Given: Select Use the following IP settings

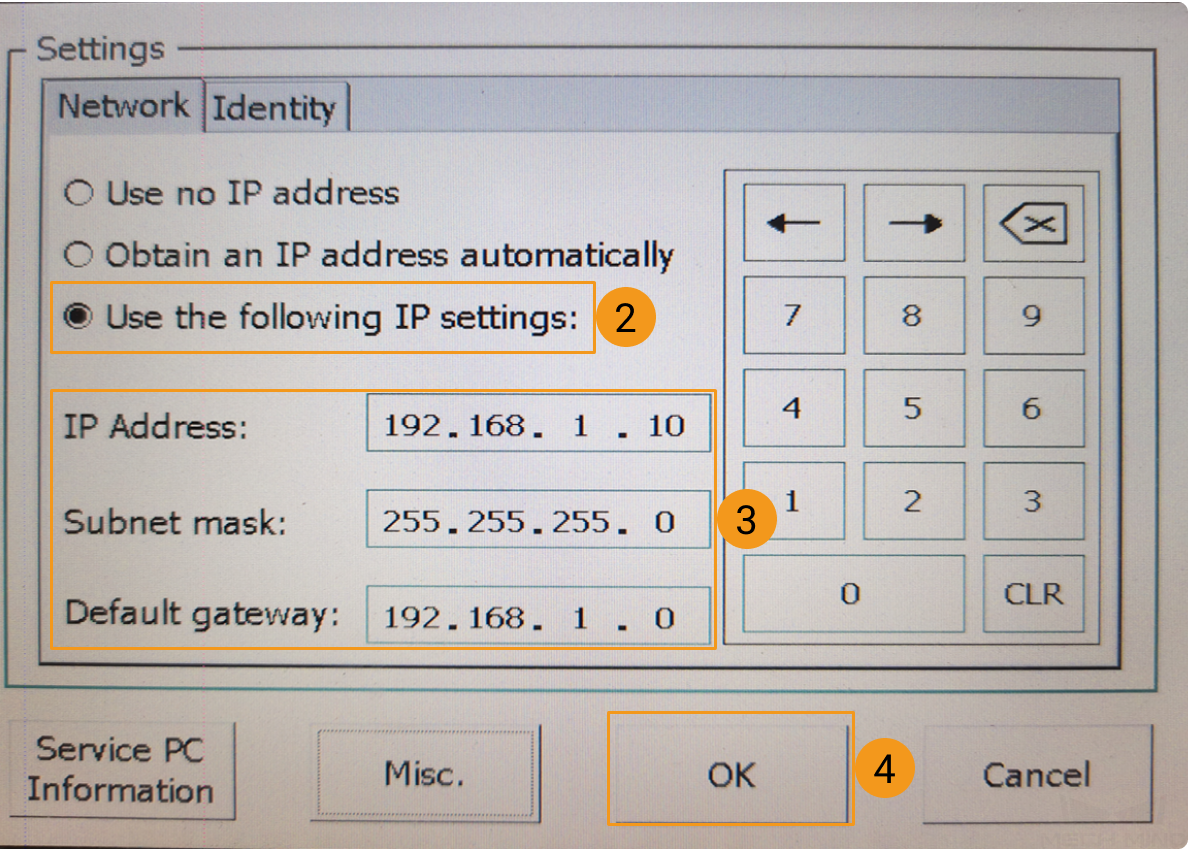Looking at the screenshot, I should [321, 317].
